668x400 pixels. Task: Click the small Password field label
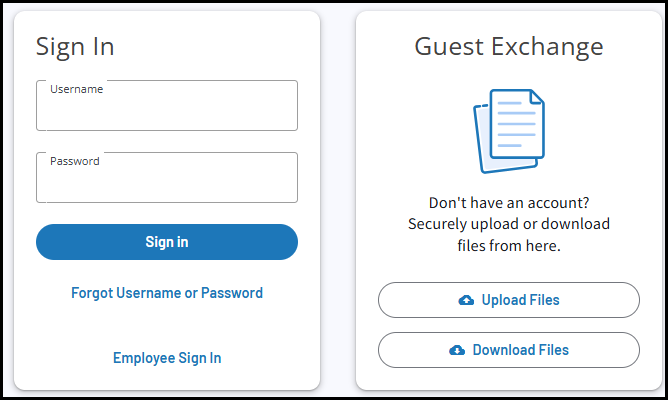pyautogui.click(x=75, y=161)
